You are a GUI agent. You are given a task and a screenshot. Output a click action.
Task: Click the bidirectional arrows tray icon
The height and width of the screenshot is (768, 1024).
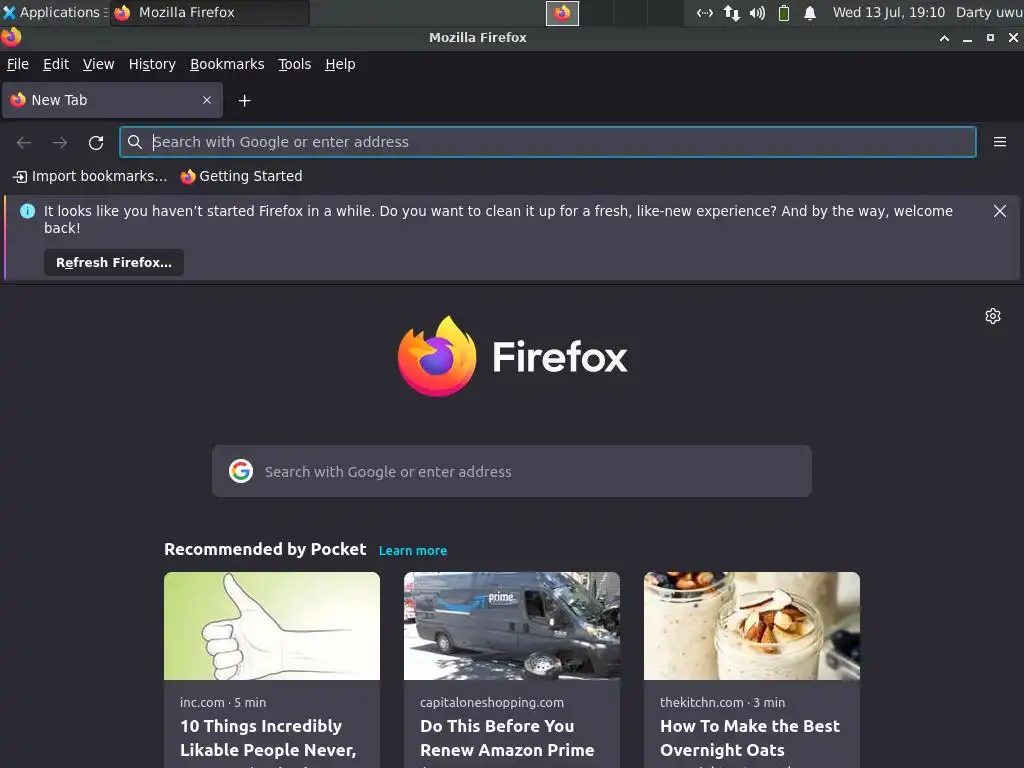click(705, 13)
